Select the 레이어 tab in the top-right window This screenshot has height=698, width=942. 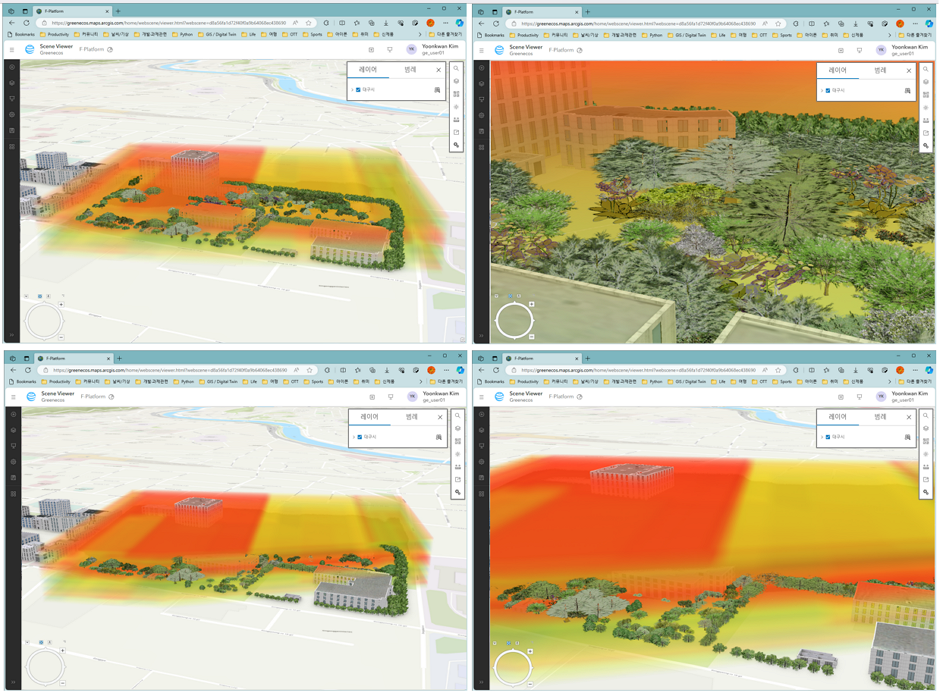pos(837,70)
